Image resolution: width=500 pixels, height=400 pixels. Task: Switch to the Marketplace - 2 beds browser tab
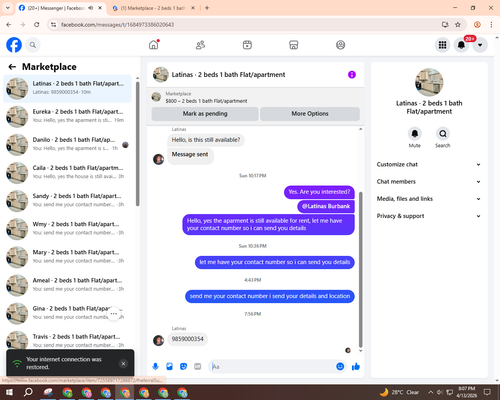[153, 8]
